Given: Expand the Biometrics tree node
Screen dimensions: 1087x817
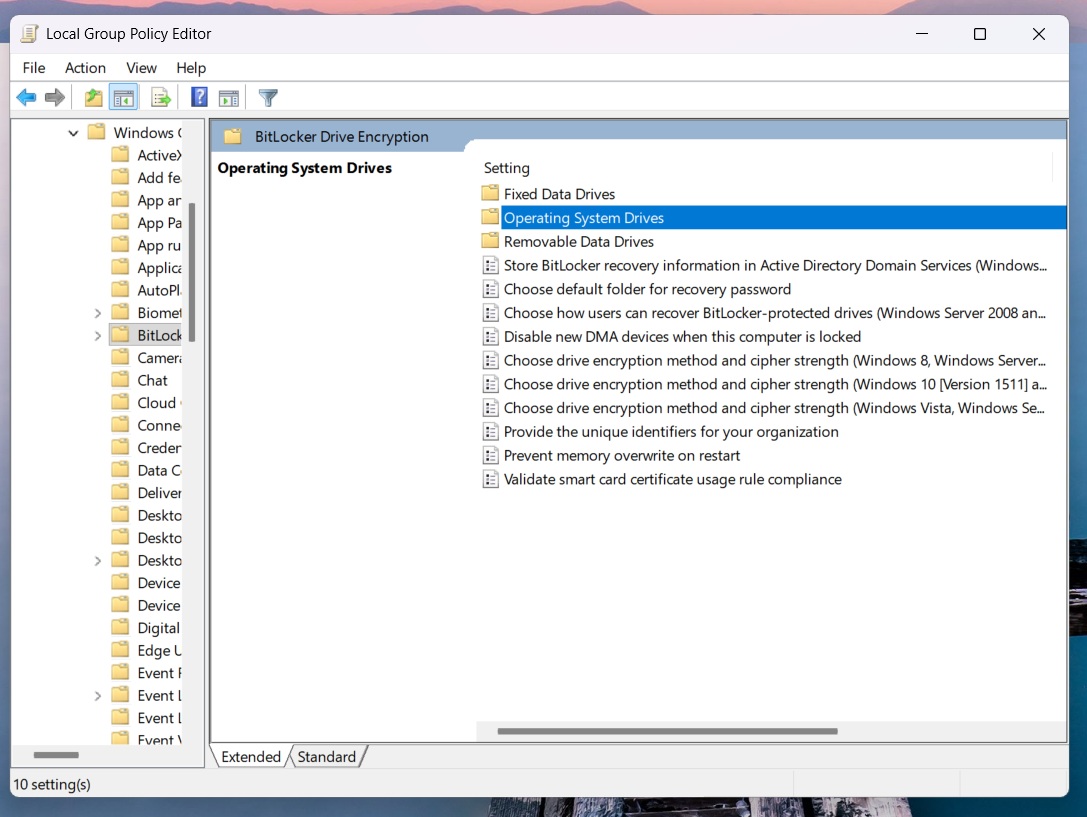Looking at the screenshot, I should 97,312.
